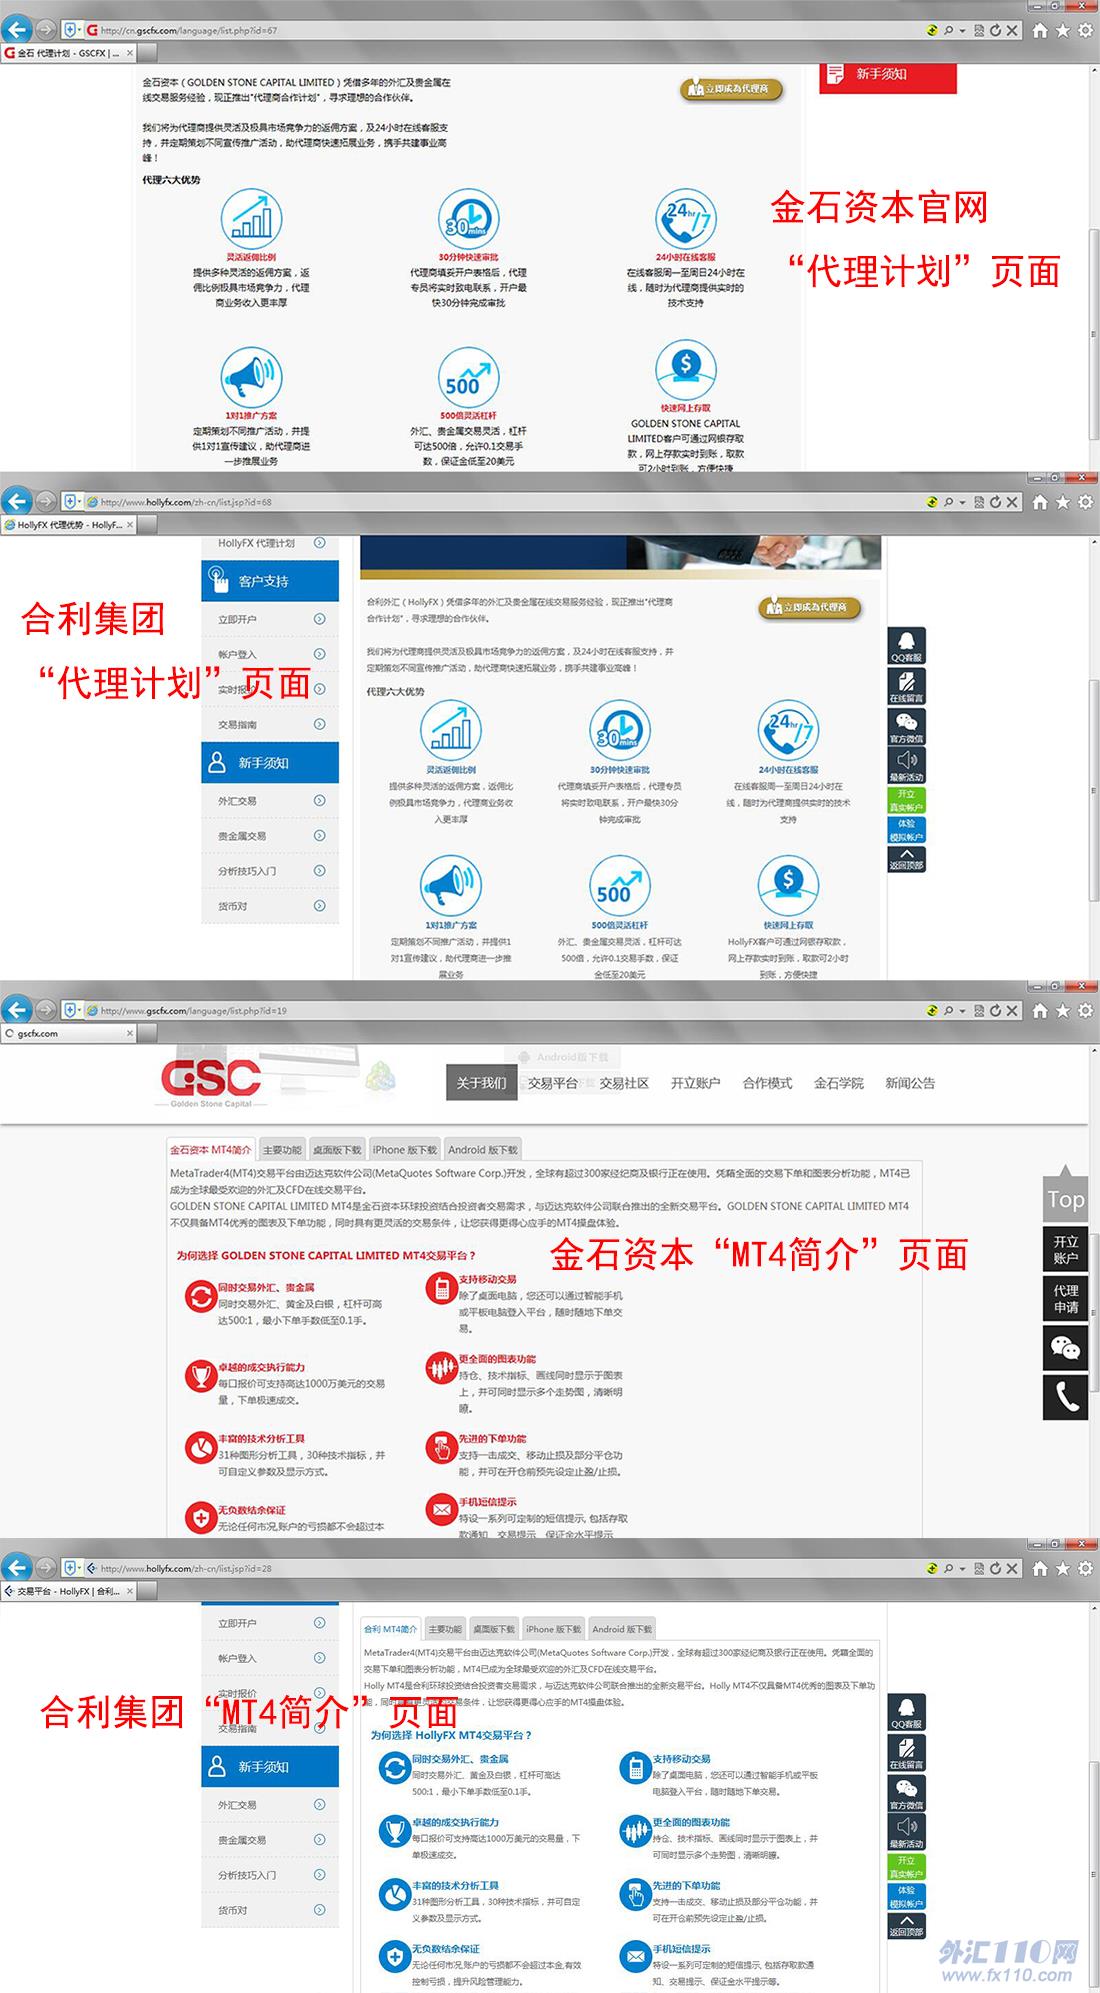This screenshot has height=1993, width=1100.
Task: Expand 分析技巧入门 chevron in HollyFX MT4 window sidebar
Action: (x=319, y=1874)
